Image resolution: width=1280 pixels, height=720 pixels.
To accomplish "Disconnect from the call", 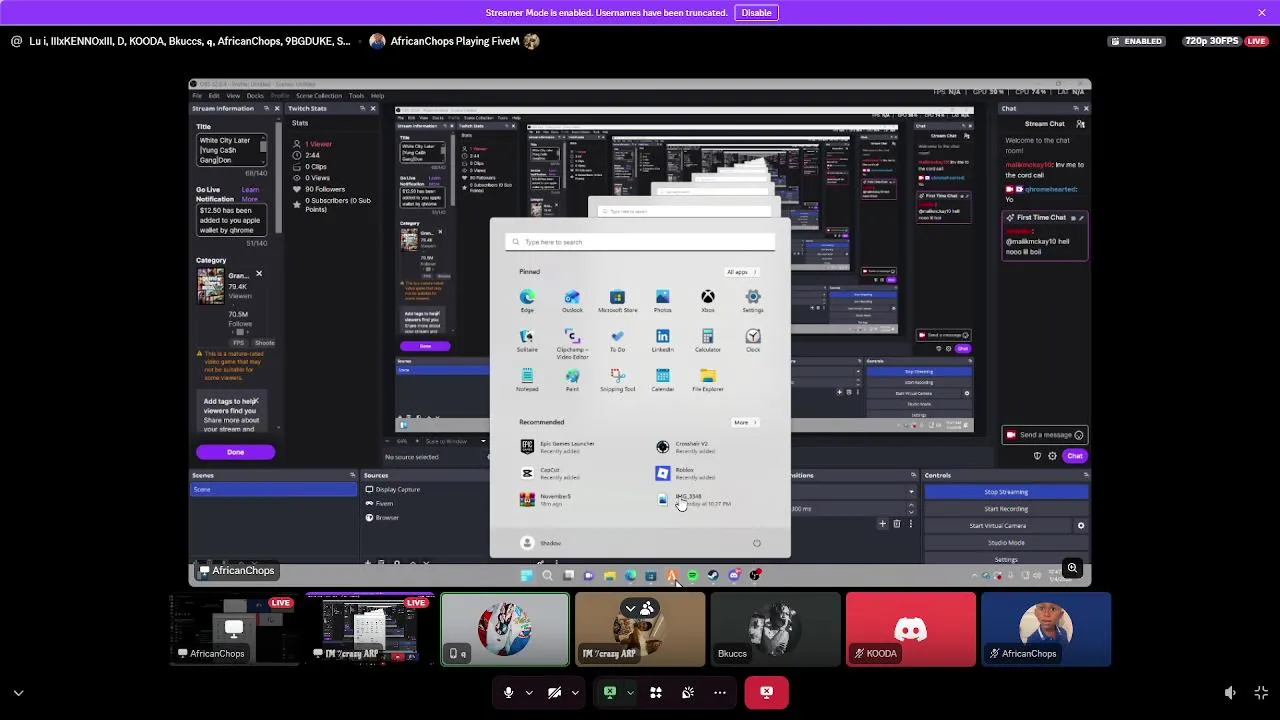I will click(x=766, y=692).
